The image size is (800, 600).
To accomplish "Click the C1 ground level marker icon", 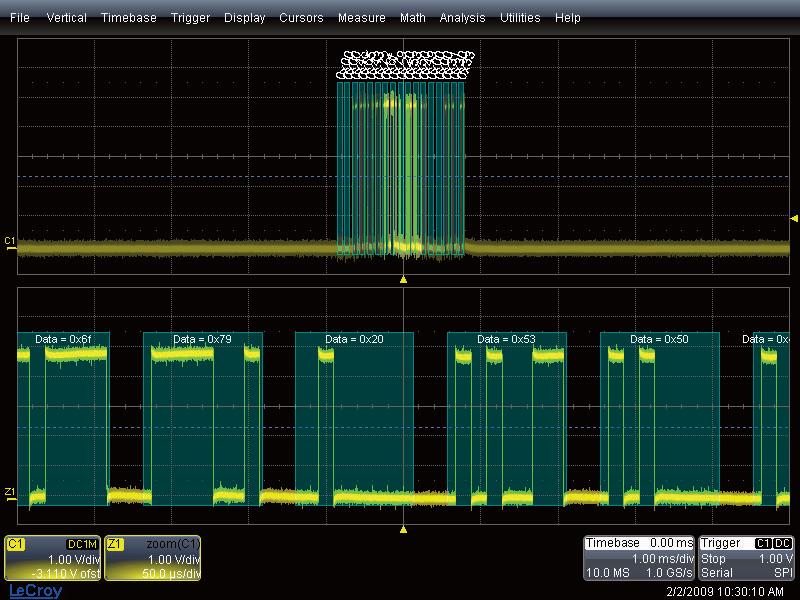I will (x=10, y=241).
